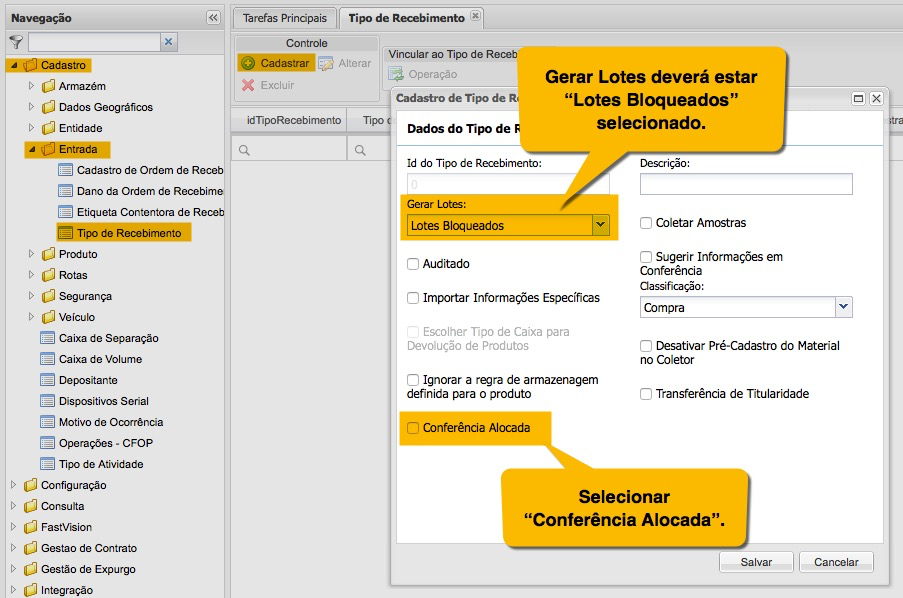The height and width of the screenshot is (598, 903).
Task: Click the Salvar button
Action: point(756,562)
